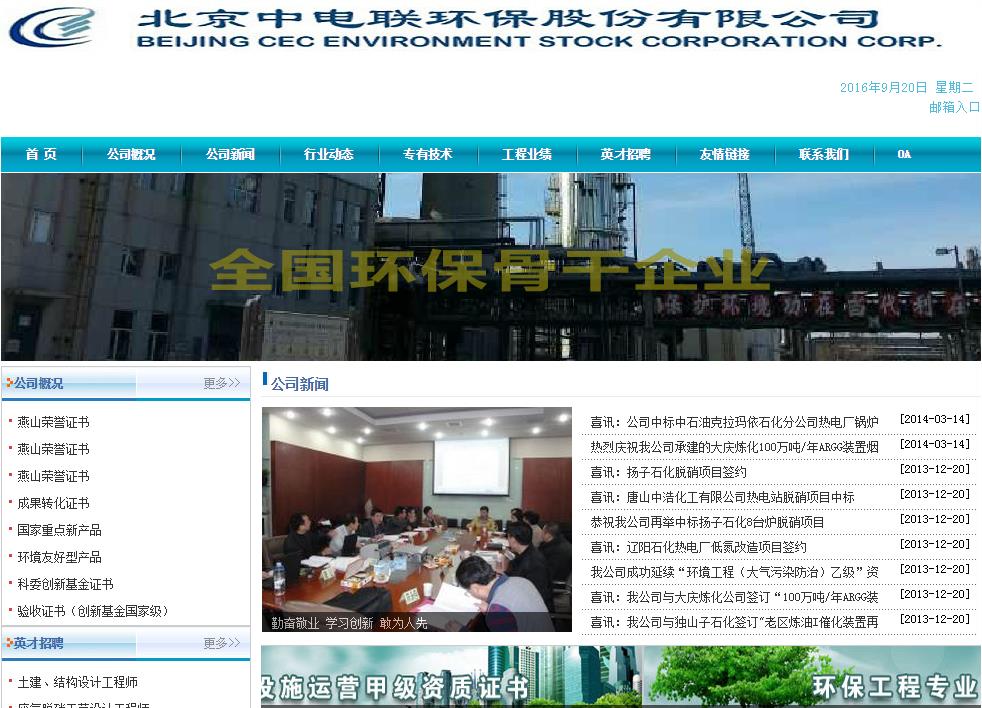982x708 pixels.
Task: Click the [2014-03-14] date of first news
Action: [935, 419]
